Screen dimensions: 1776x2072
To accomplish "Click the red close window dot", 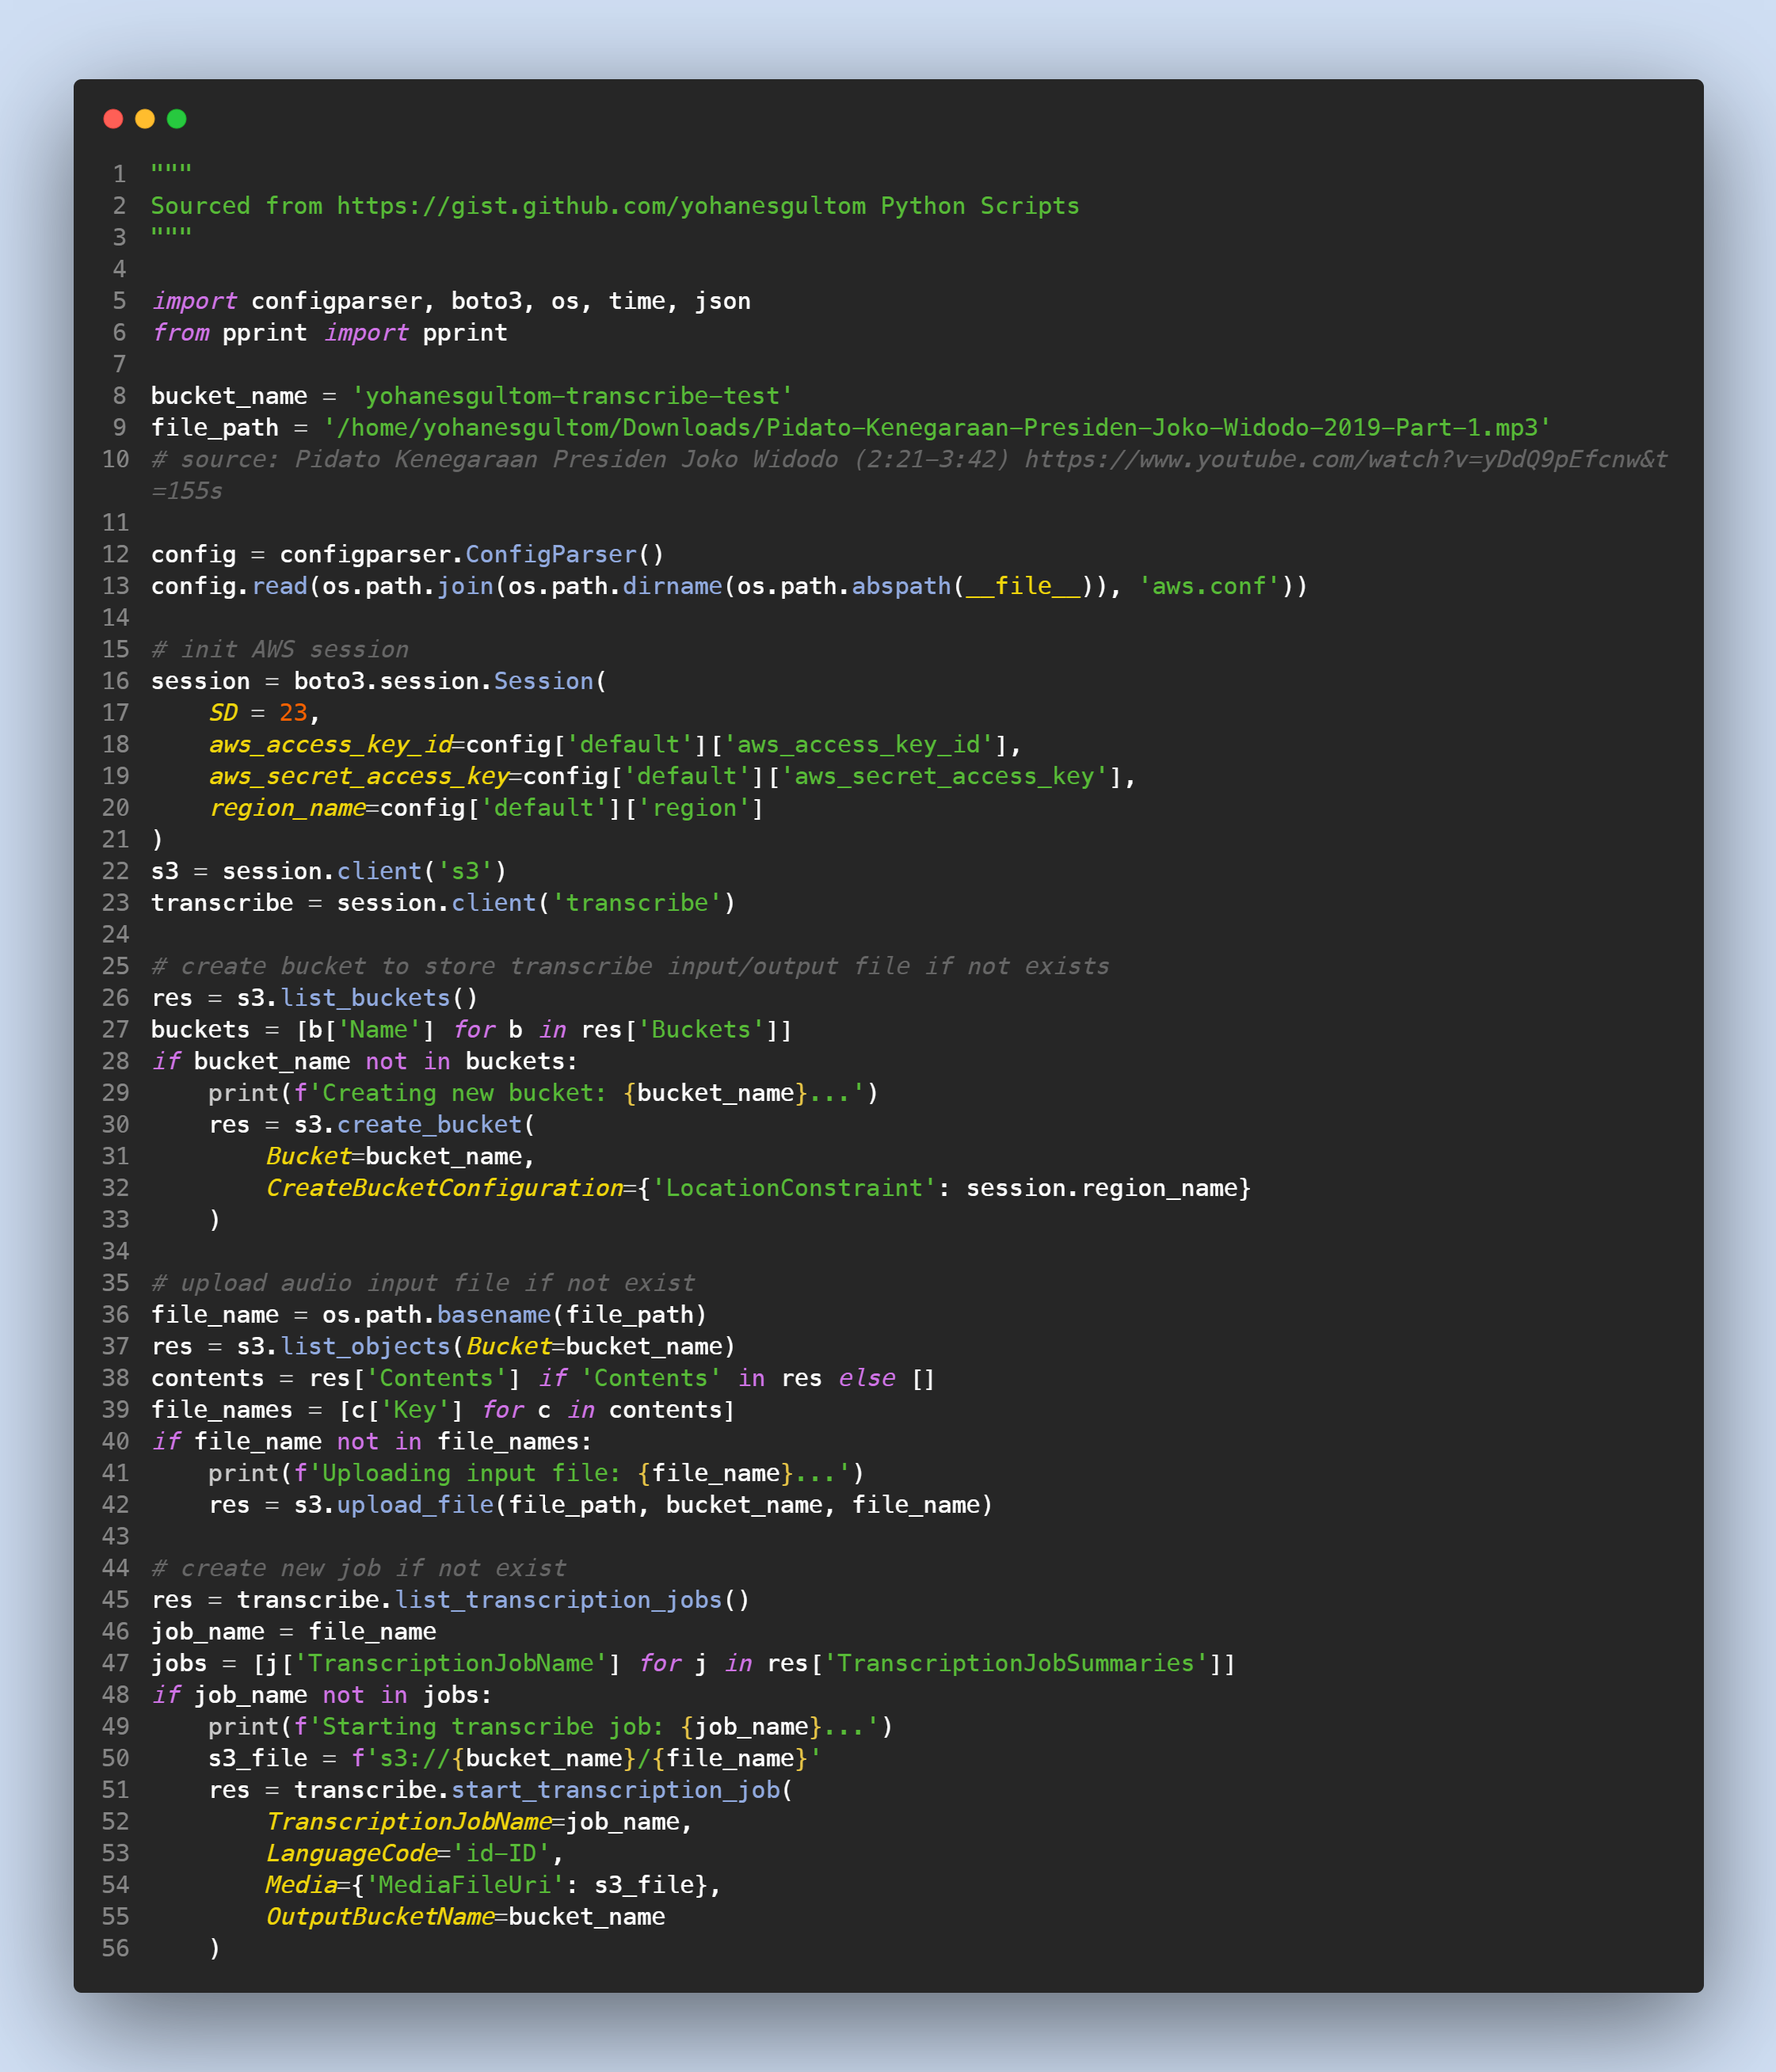I will [113, 119].
